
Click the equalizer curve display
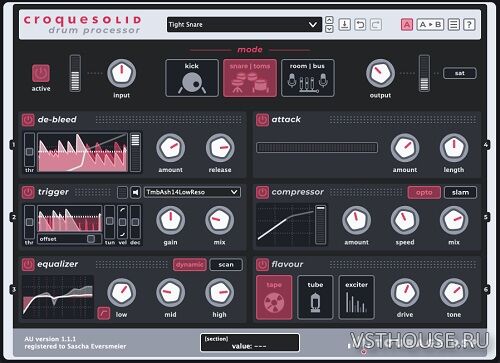[x=58, y=297]
